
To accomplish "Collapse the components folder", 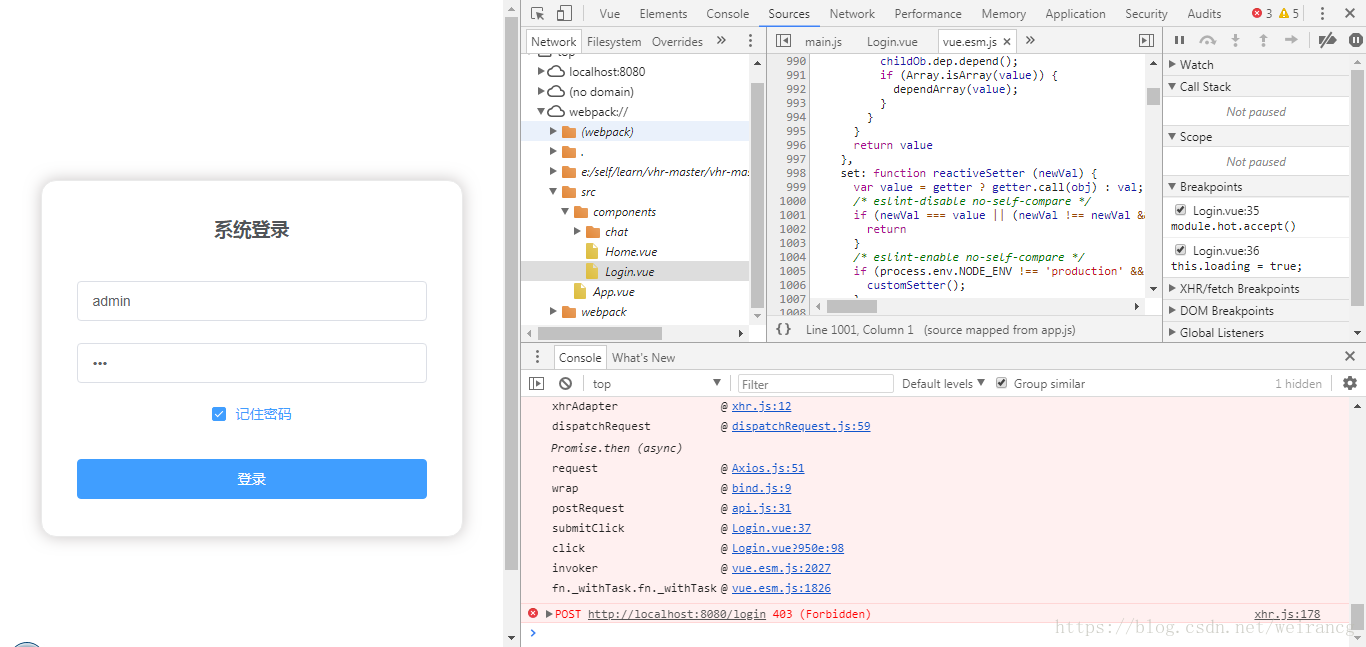I will pos(565,211).
